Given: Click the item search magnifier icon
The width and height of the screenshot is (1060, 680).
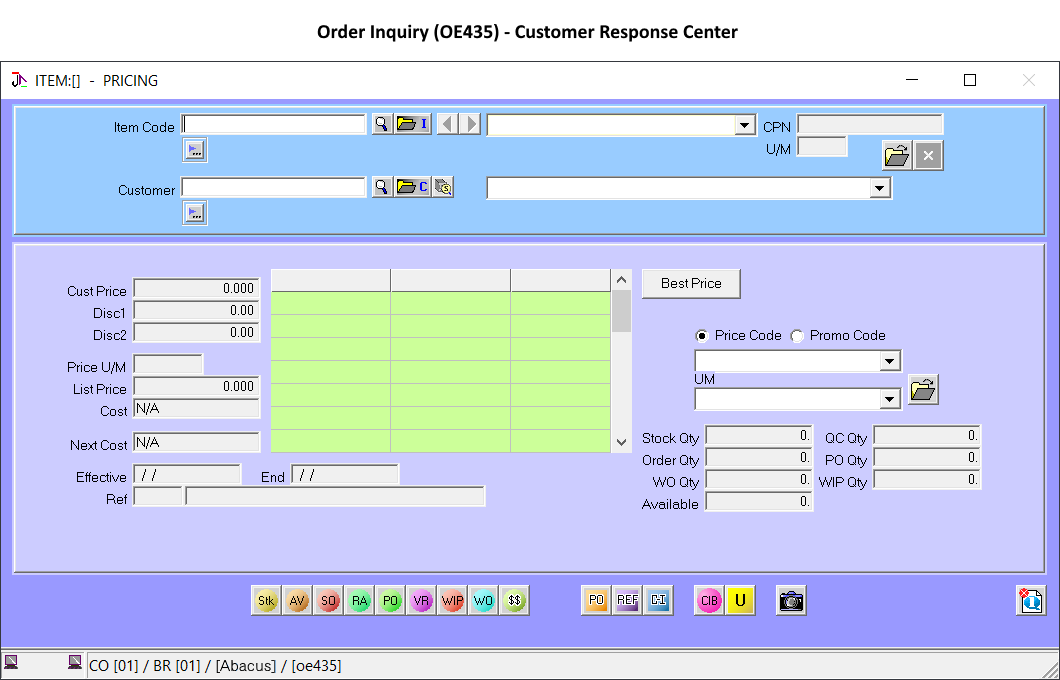Looking at the screenshot, I should pos(381,124).
